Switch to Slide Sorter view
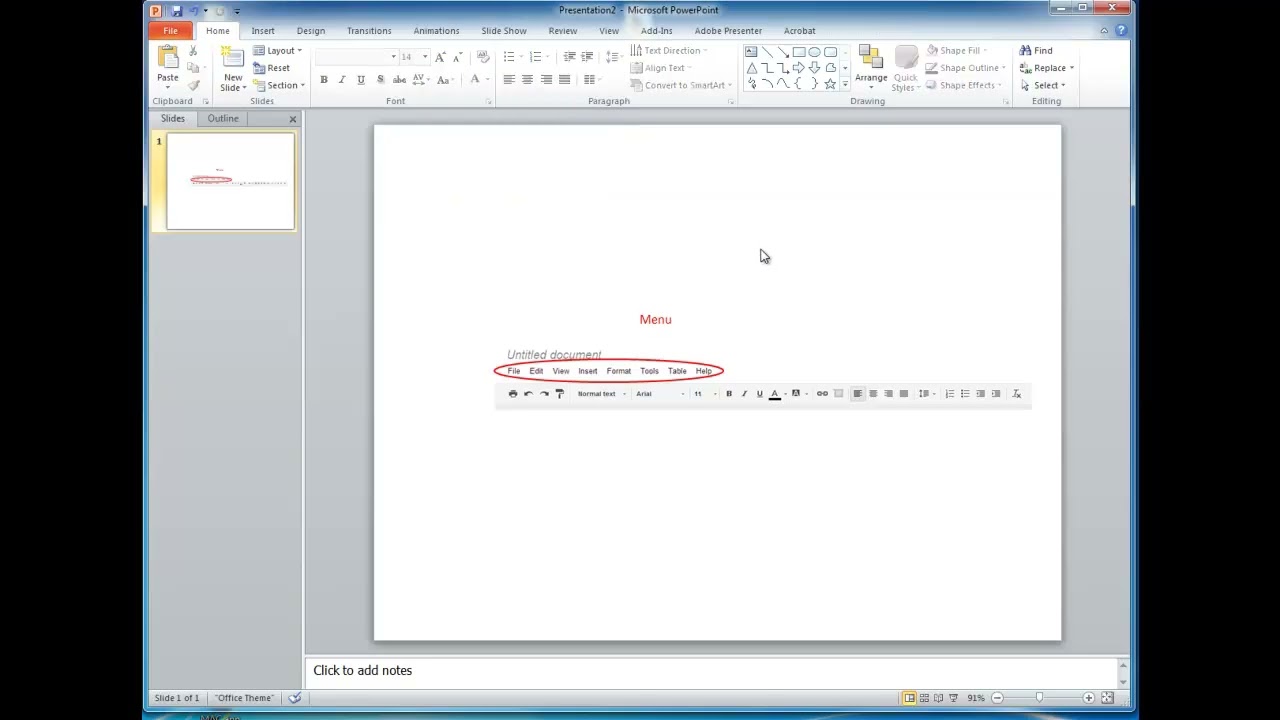 pos(924,698)
